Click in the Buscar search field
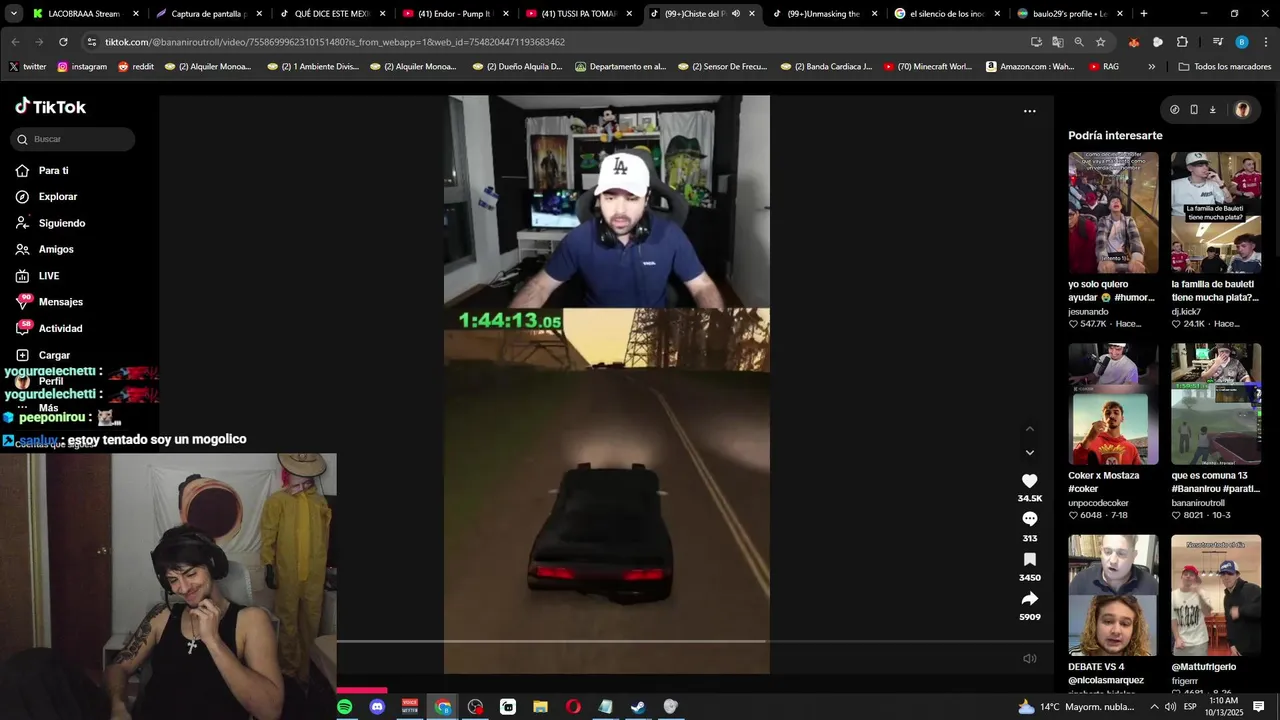The image size is (1280, 720). point(73,139)
